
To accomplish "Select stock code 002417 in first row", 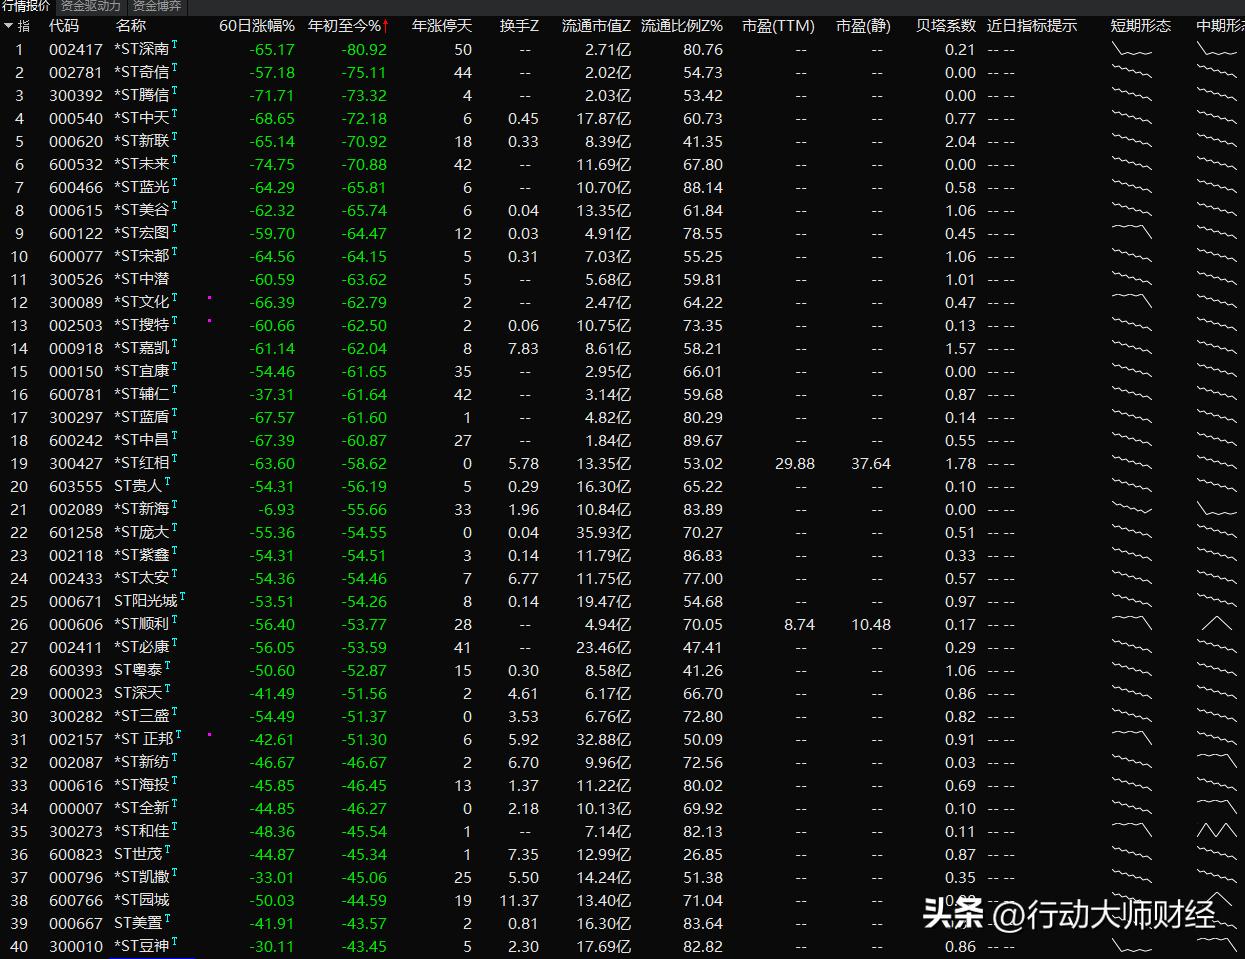I will pos(76,49).
